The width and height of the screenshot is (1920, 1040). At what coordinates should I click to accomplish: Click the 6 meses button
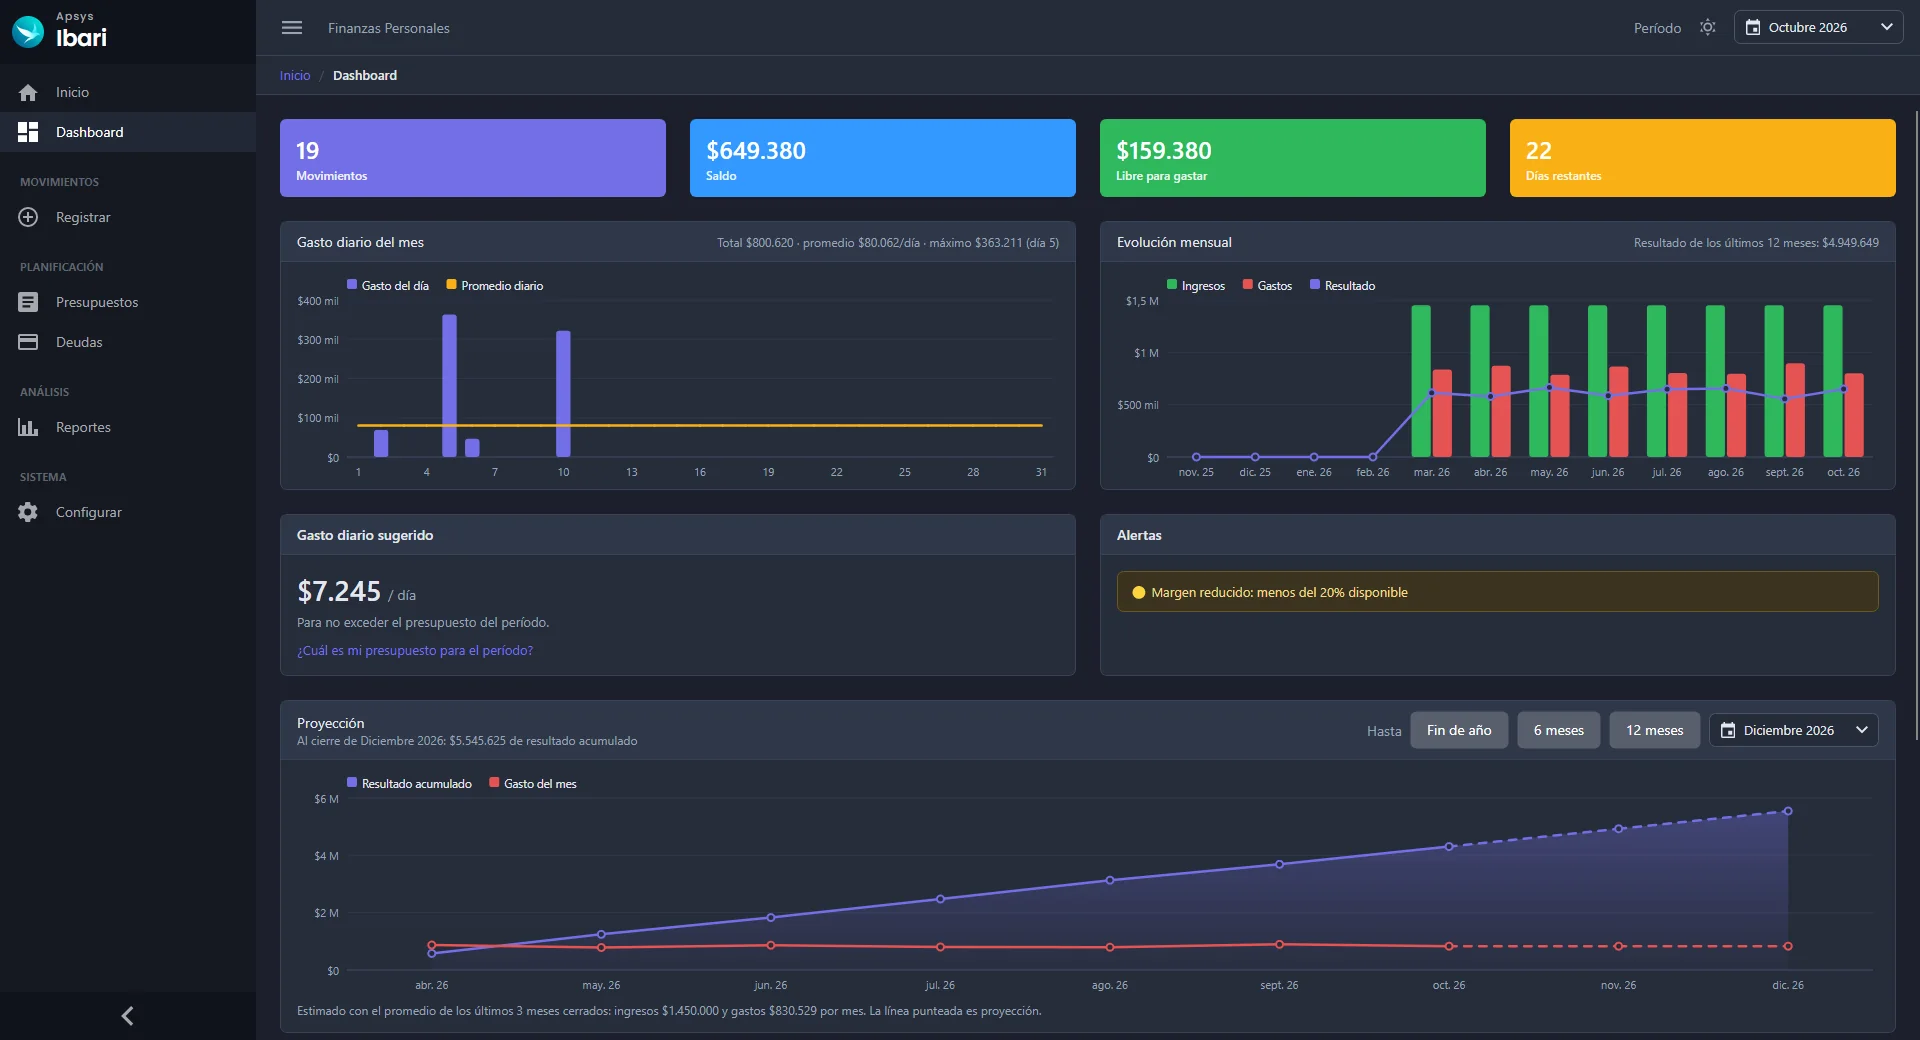pyautogui.click(x=1559, y=730)
